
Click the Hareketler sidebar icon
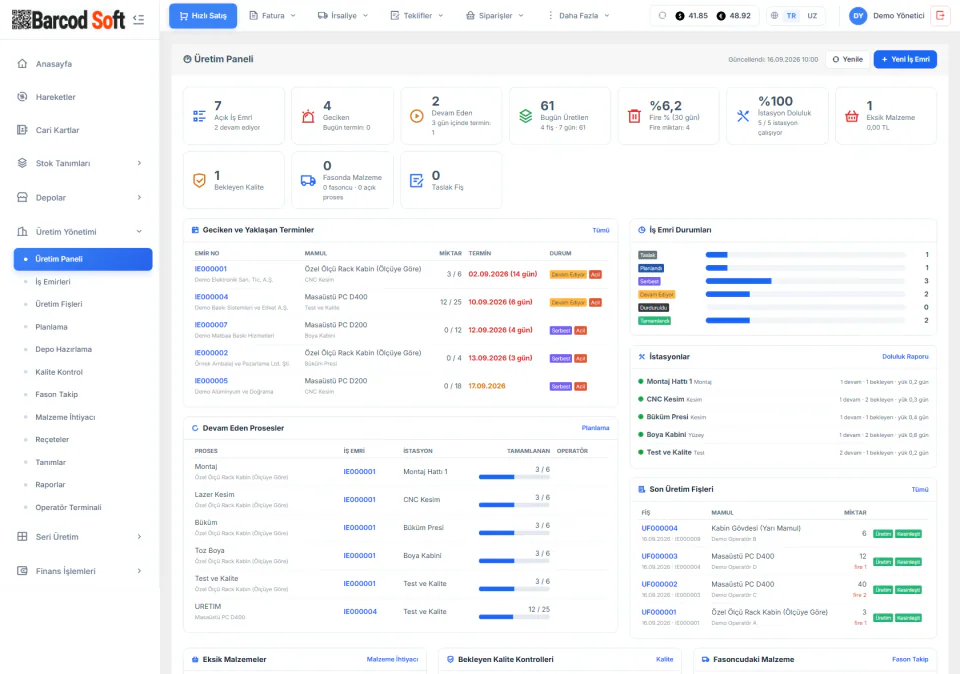pos(22,97)
